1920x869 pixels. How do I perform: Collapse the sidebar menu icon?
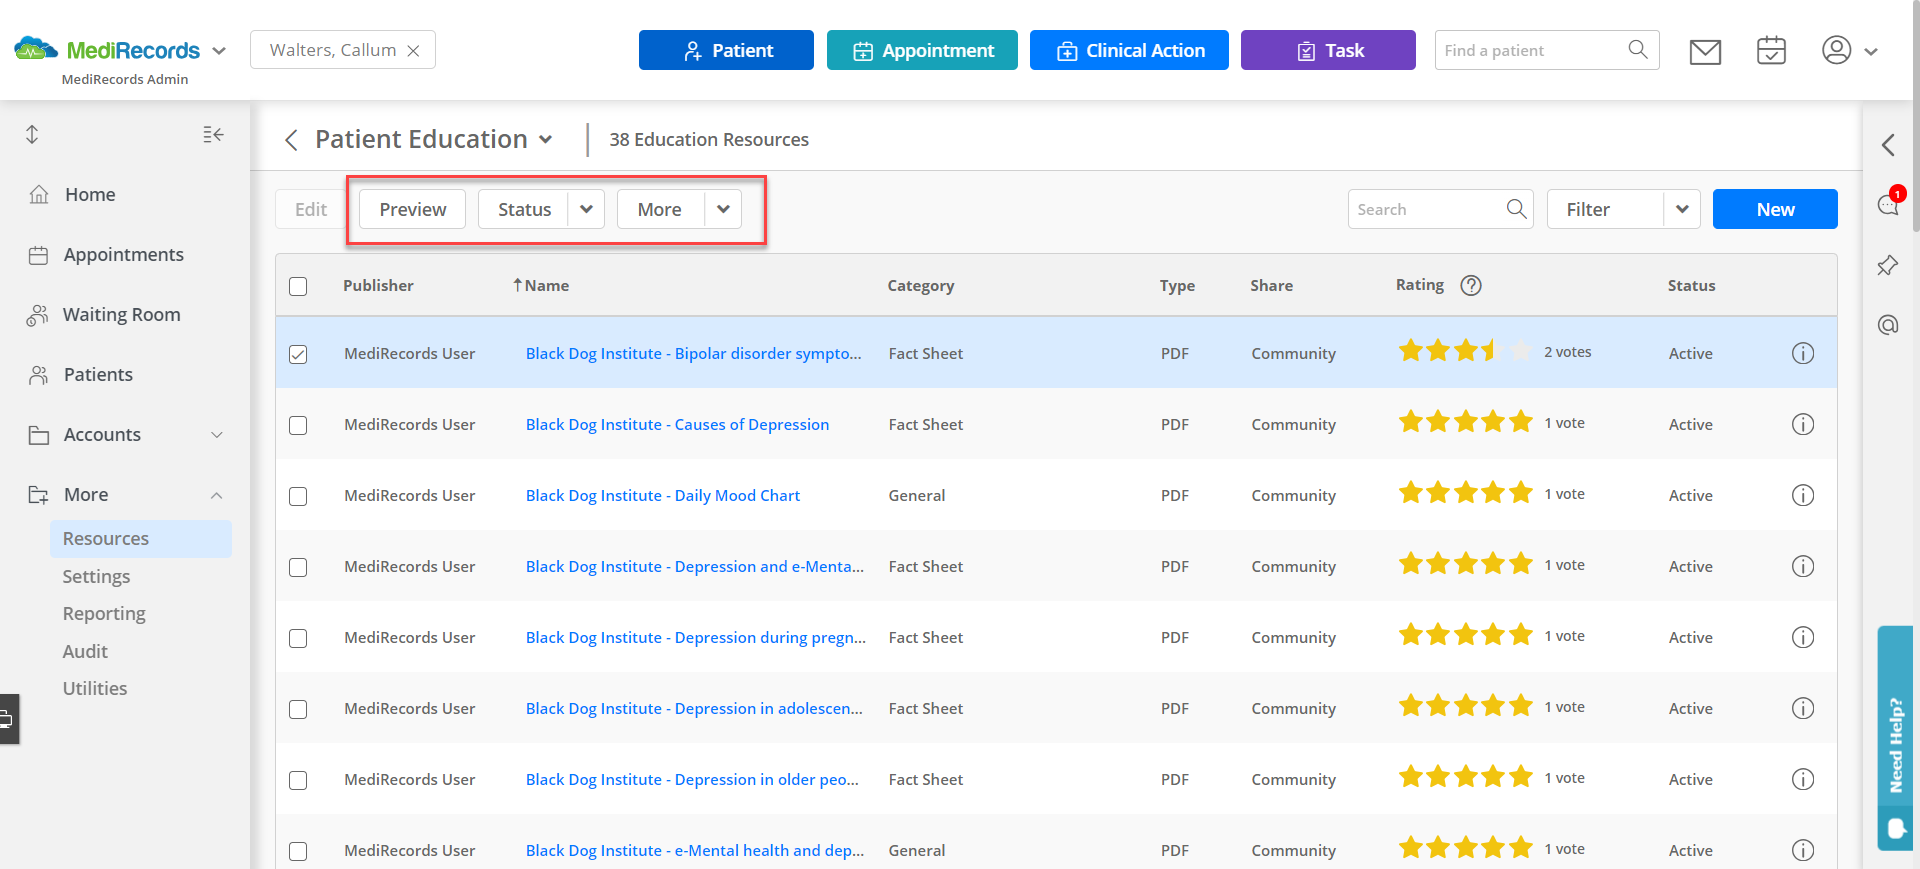point(213,134)
